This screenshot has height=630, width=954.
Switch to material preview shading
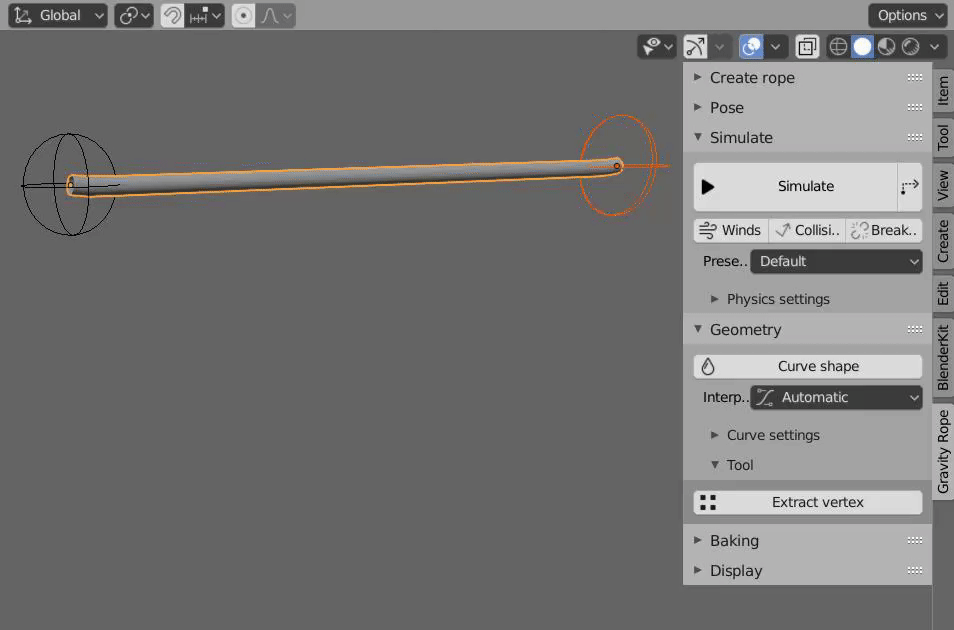886,46
